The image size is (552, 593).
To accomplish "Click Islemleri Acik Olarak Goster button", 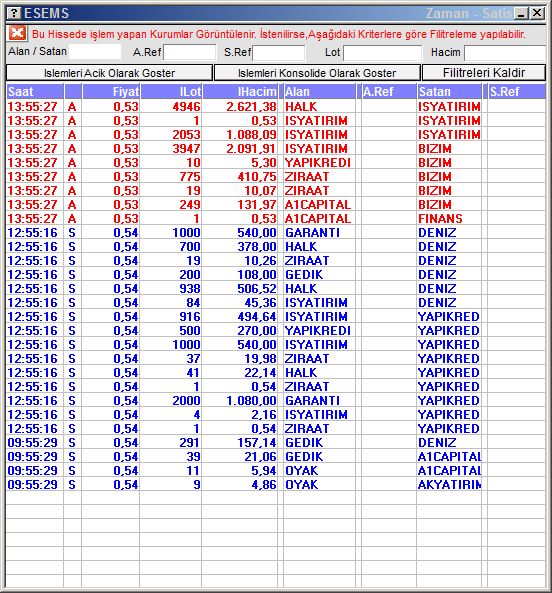I will [x=109, y=73].
